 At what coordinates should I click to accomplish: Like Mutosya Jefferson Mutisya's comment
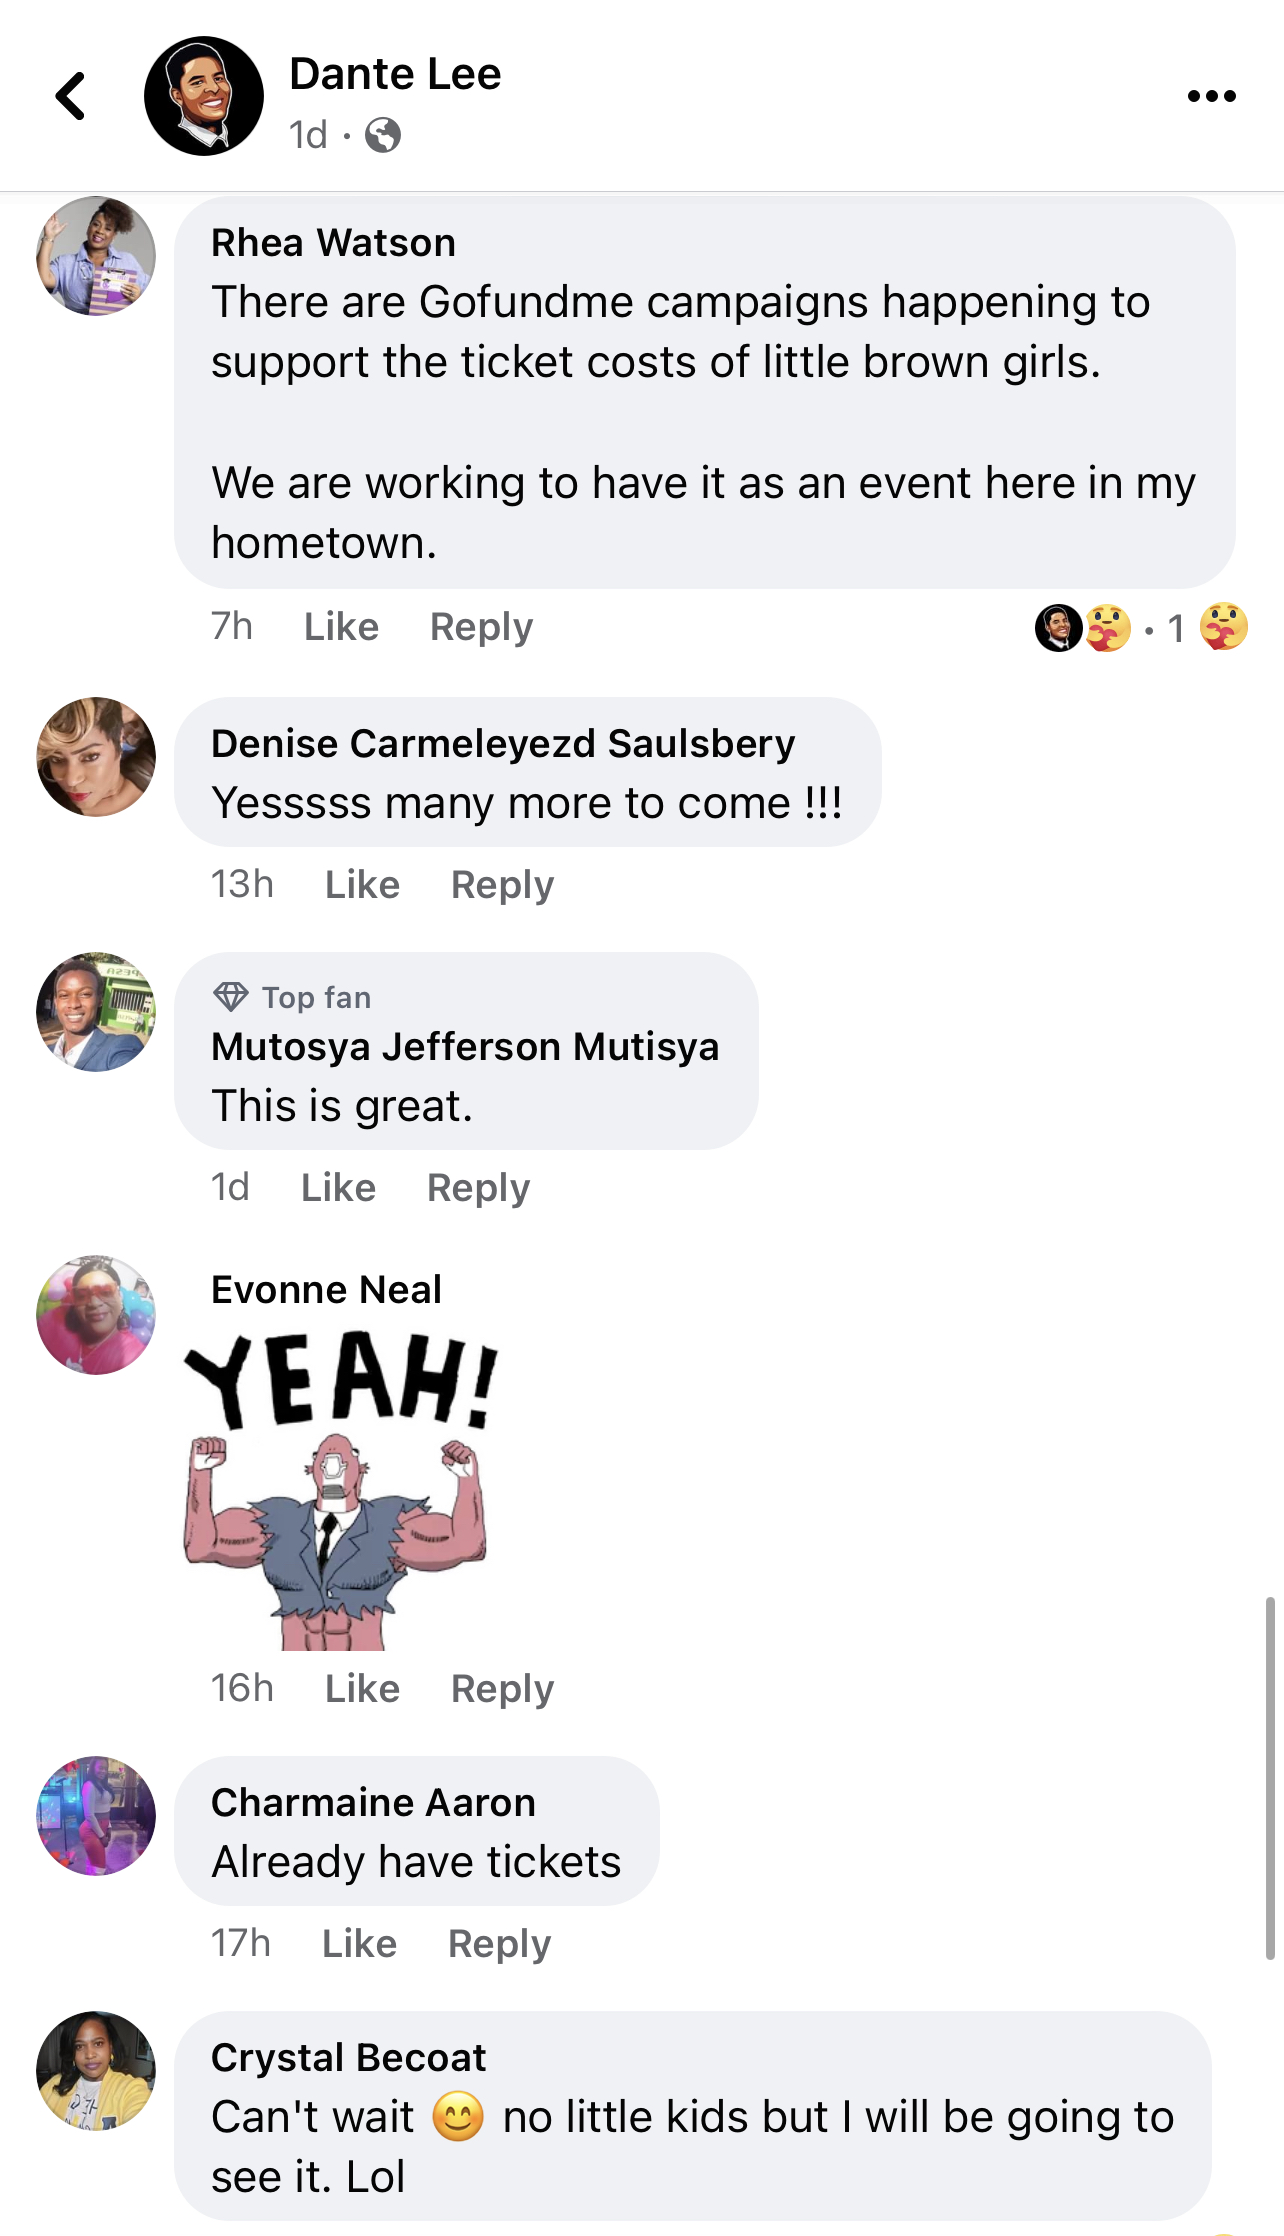click(338, 1188)
